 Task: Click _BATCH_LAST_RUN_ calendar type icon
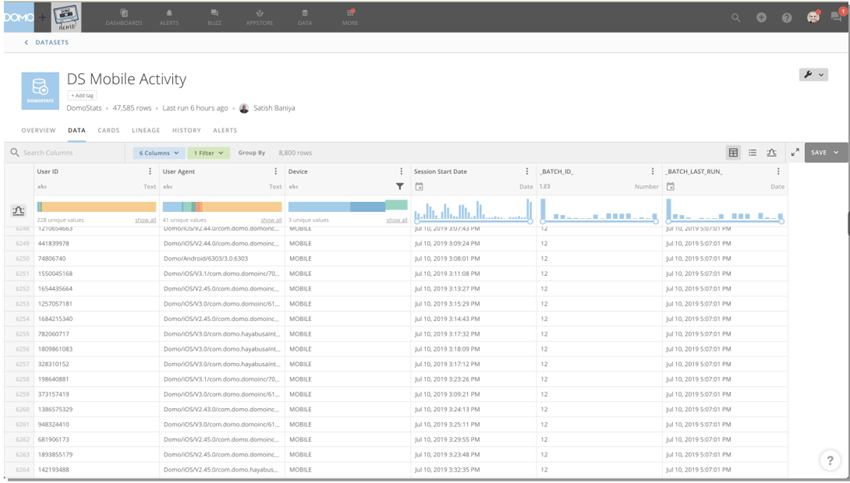click(x=671, y=186)
